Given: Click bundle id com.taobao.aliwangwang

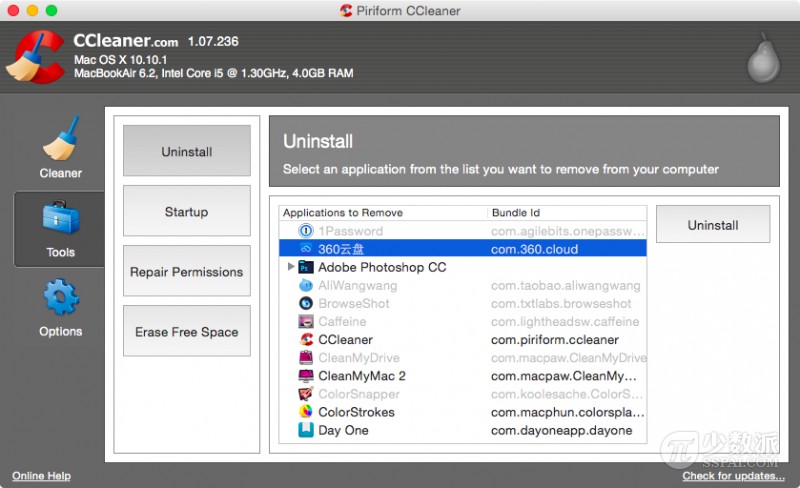Looking at the screenshot, I should click(x=565, y=285).
